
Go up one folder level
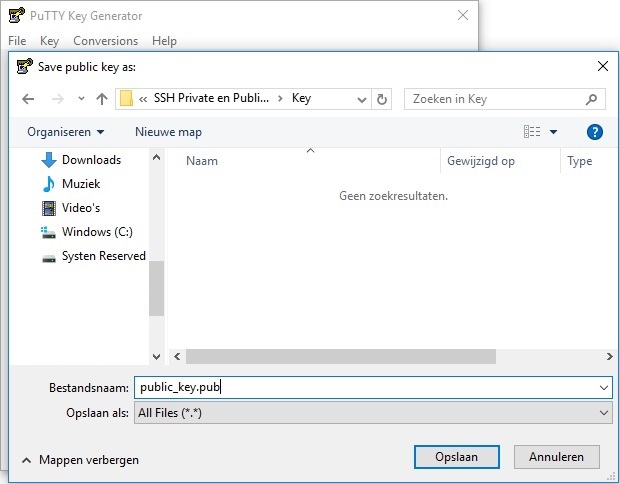(102, 99)
